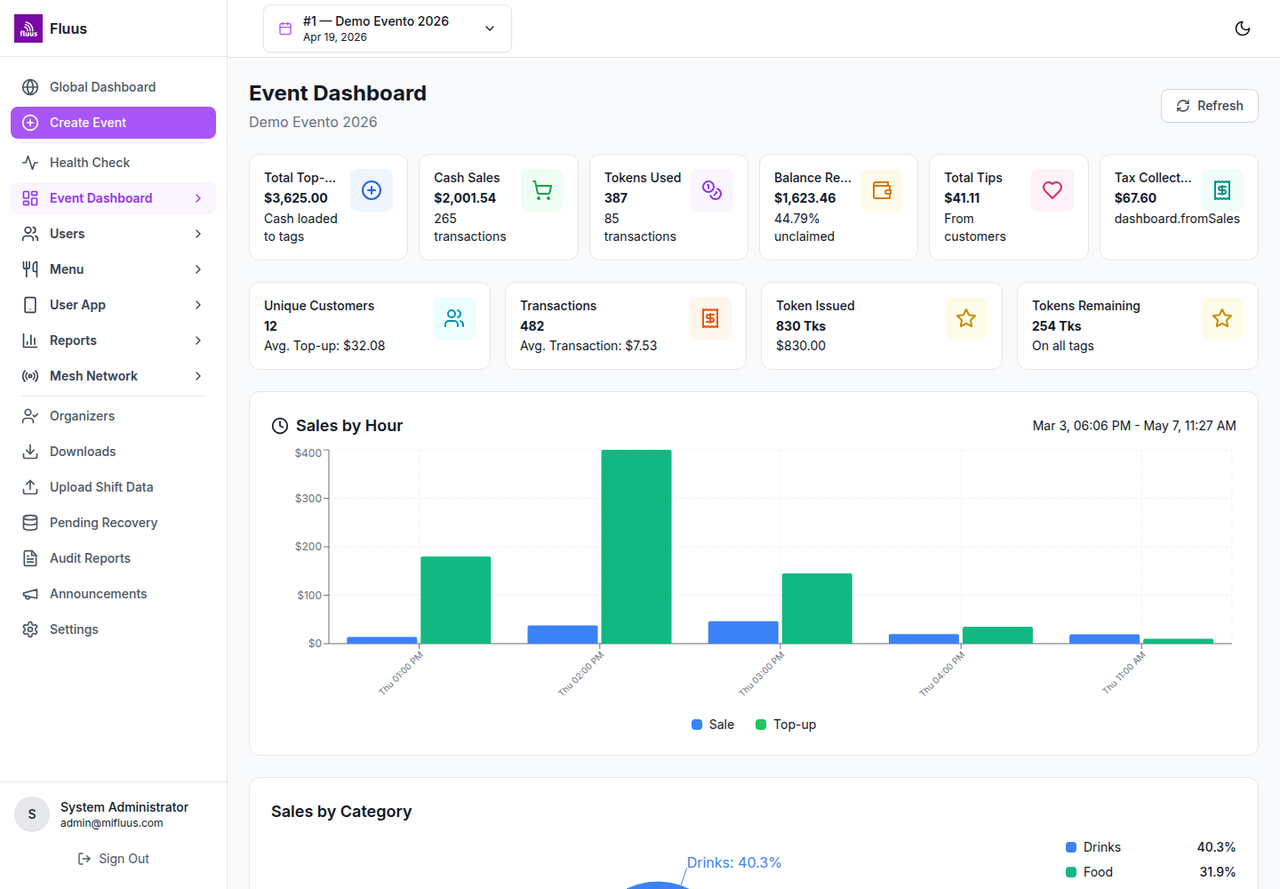This screenshot has width=1280, height=889.
Task: Expand Event Dashboard submenu chevron
Action: 198,198
